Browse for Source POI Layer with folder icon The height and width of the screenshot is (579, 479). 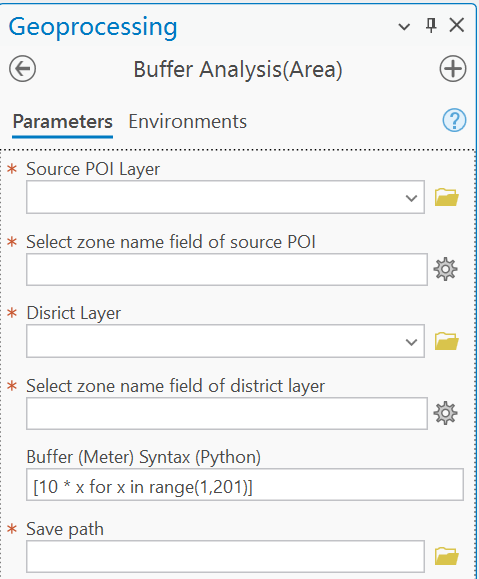(447, 197)
